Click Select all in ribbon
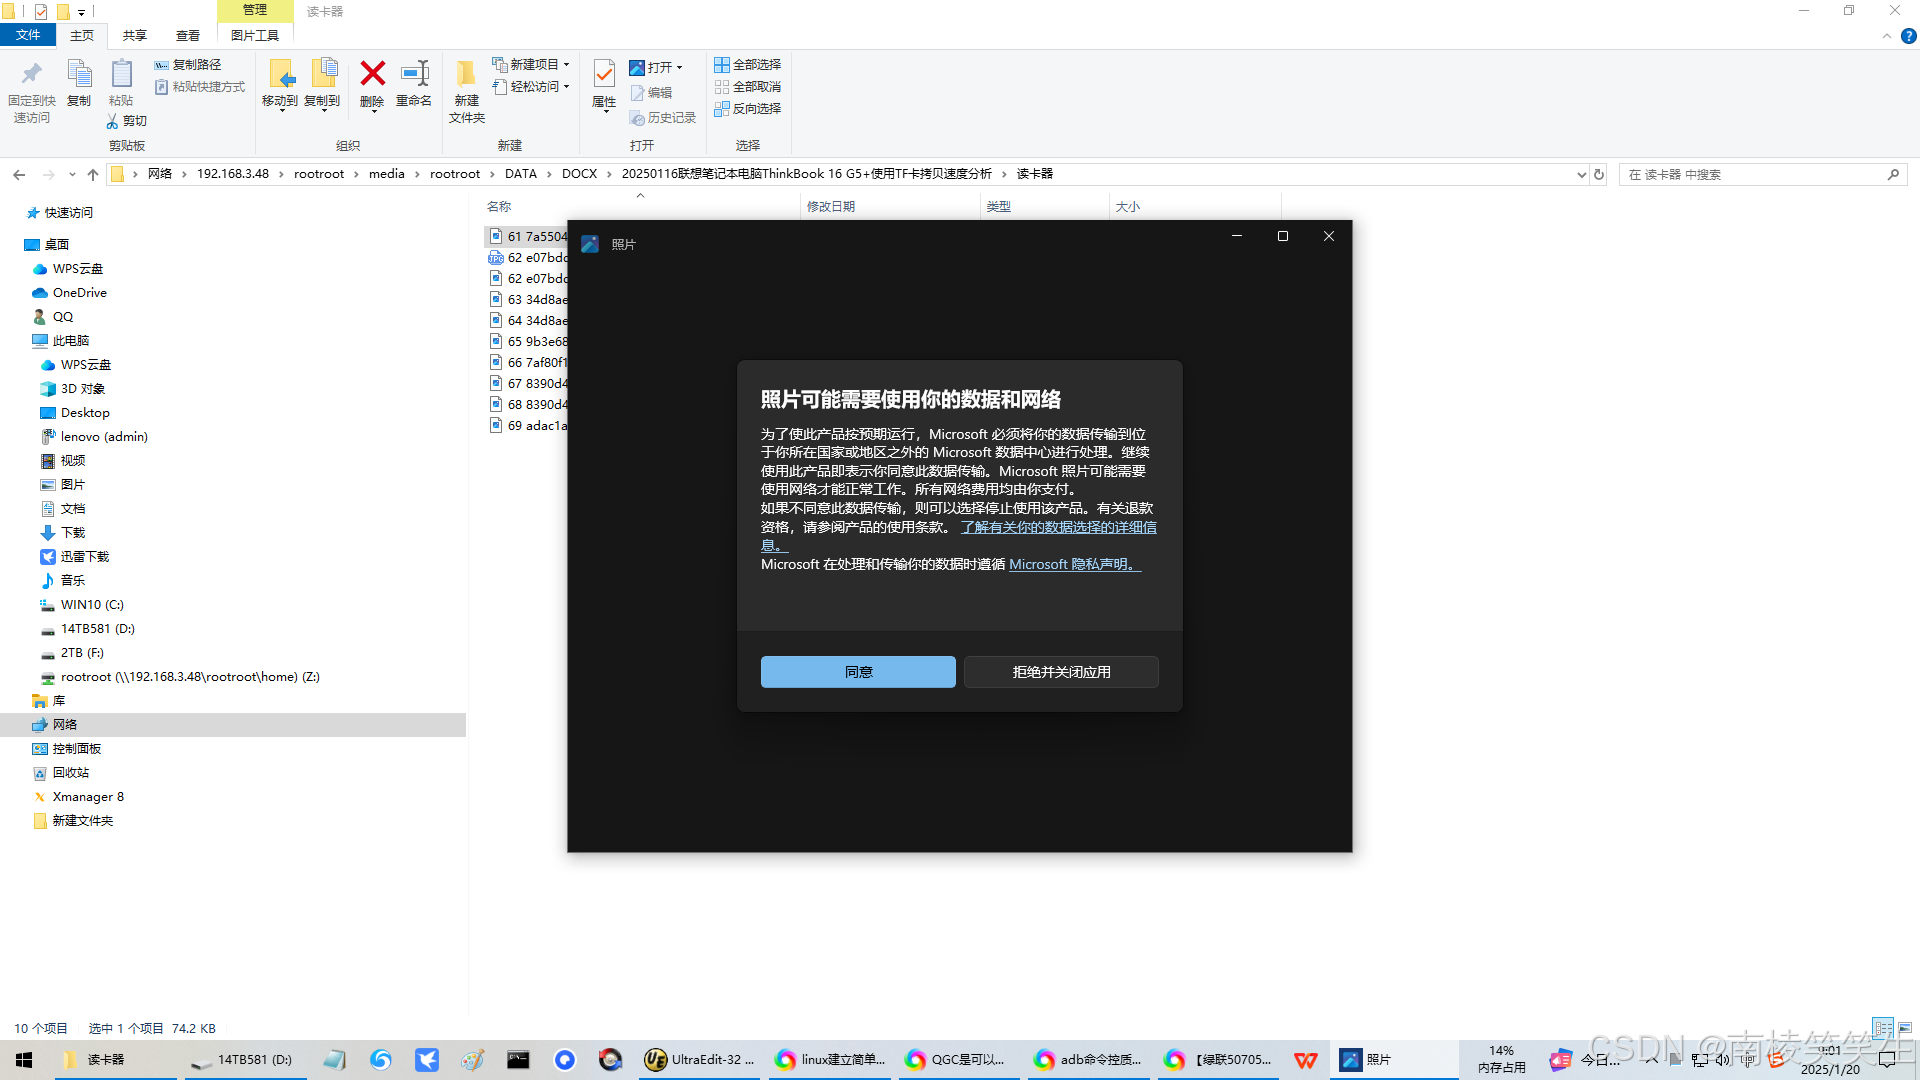1920x1080 pixels. [747, 65]
